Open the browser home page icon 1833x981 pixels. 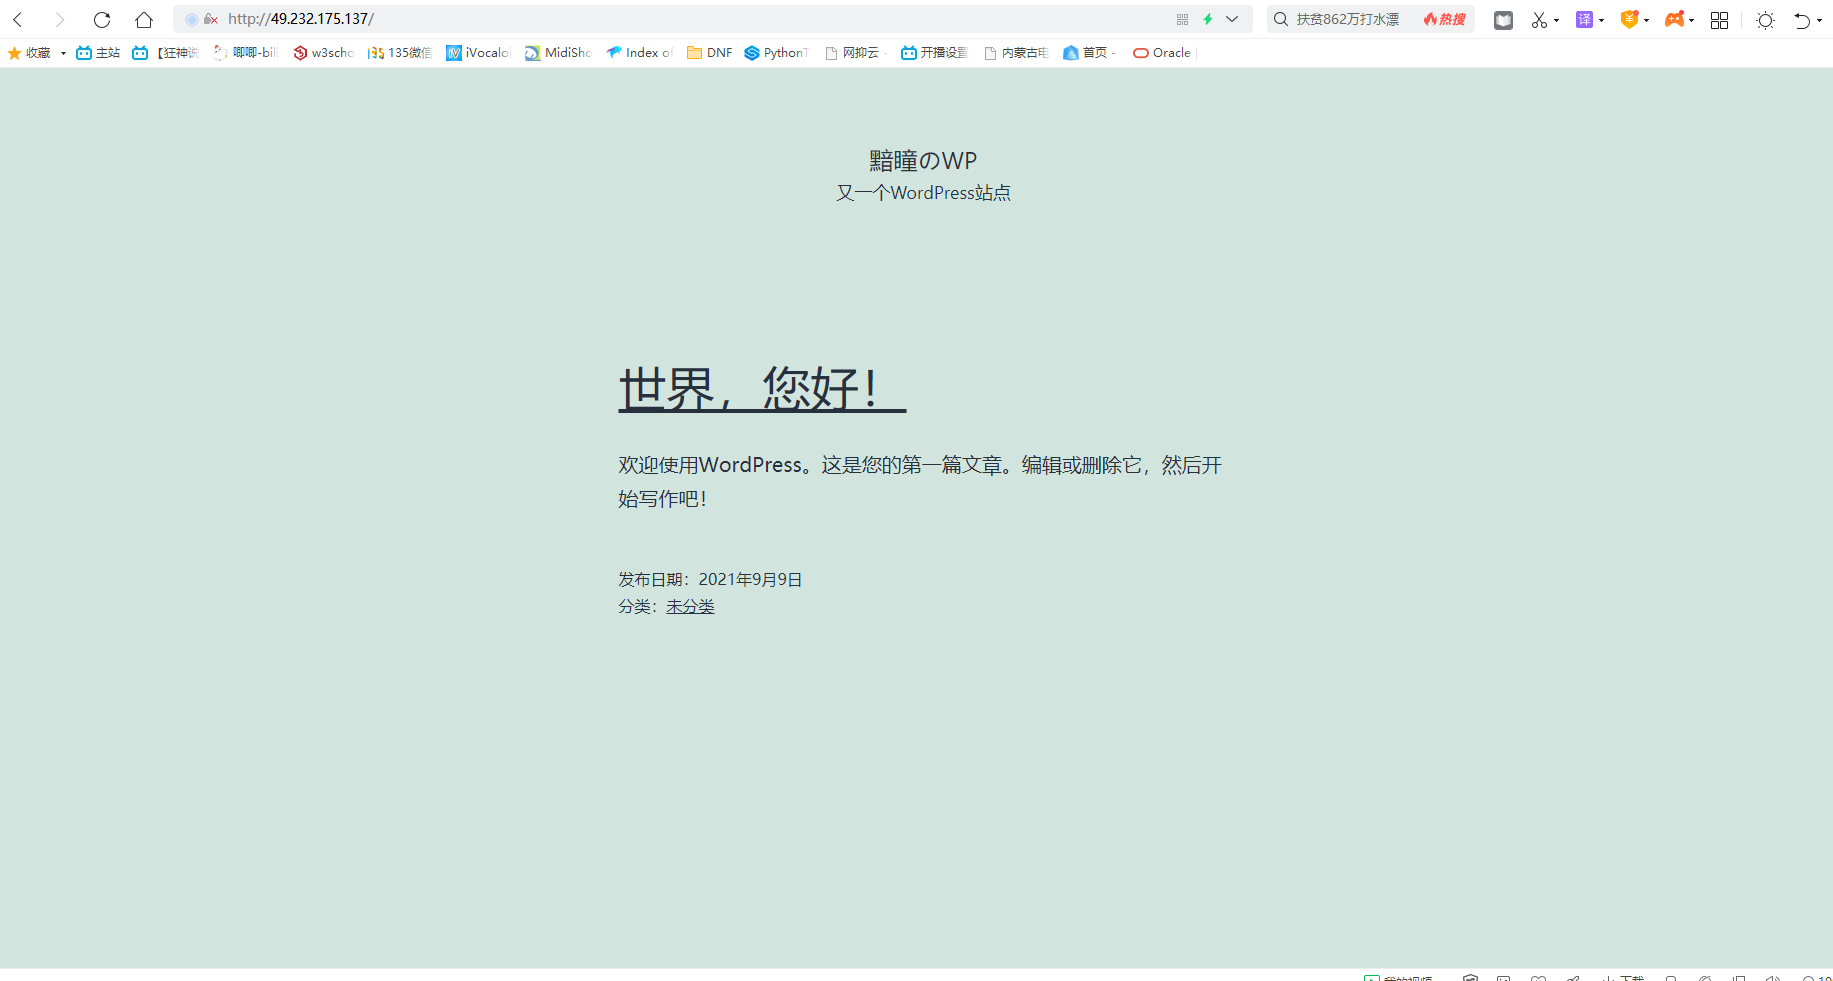144,19
